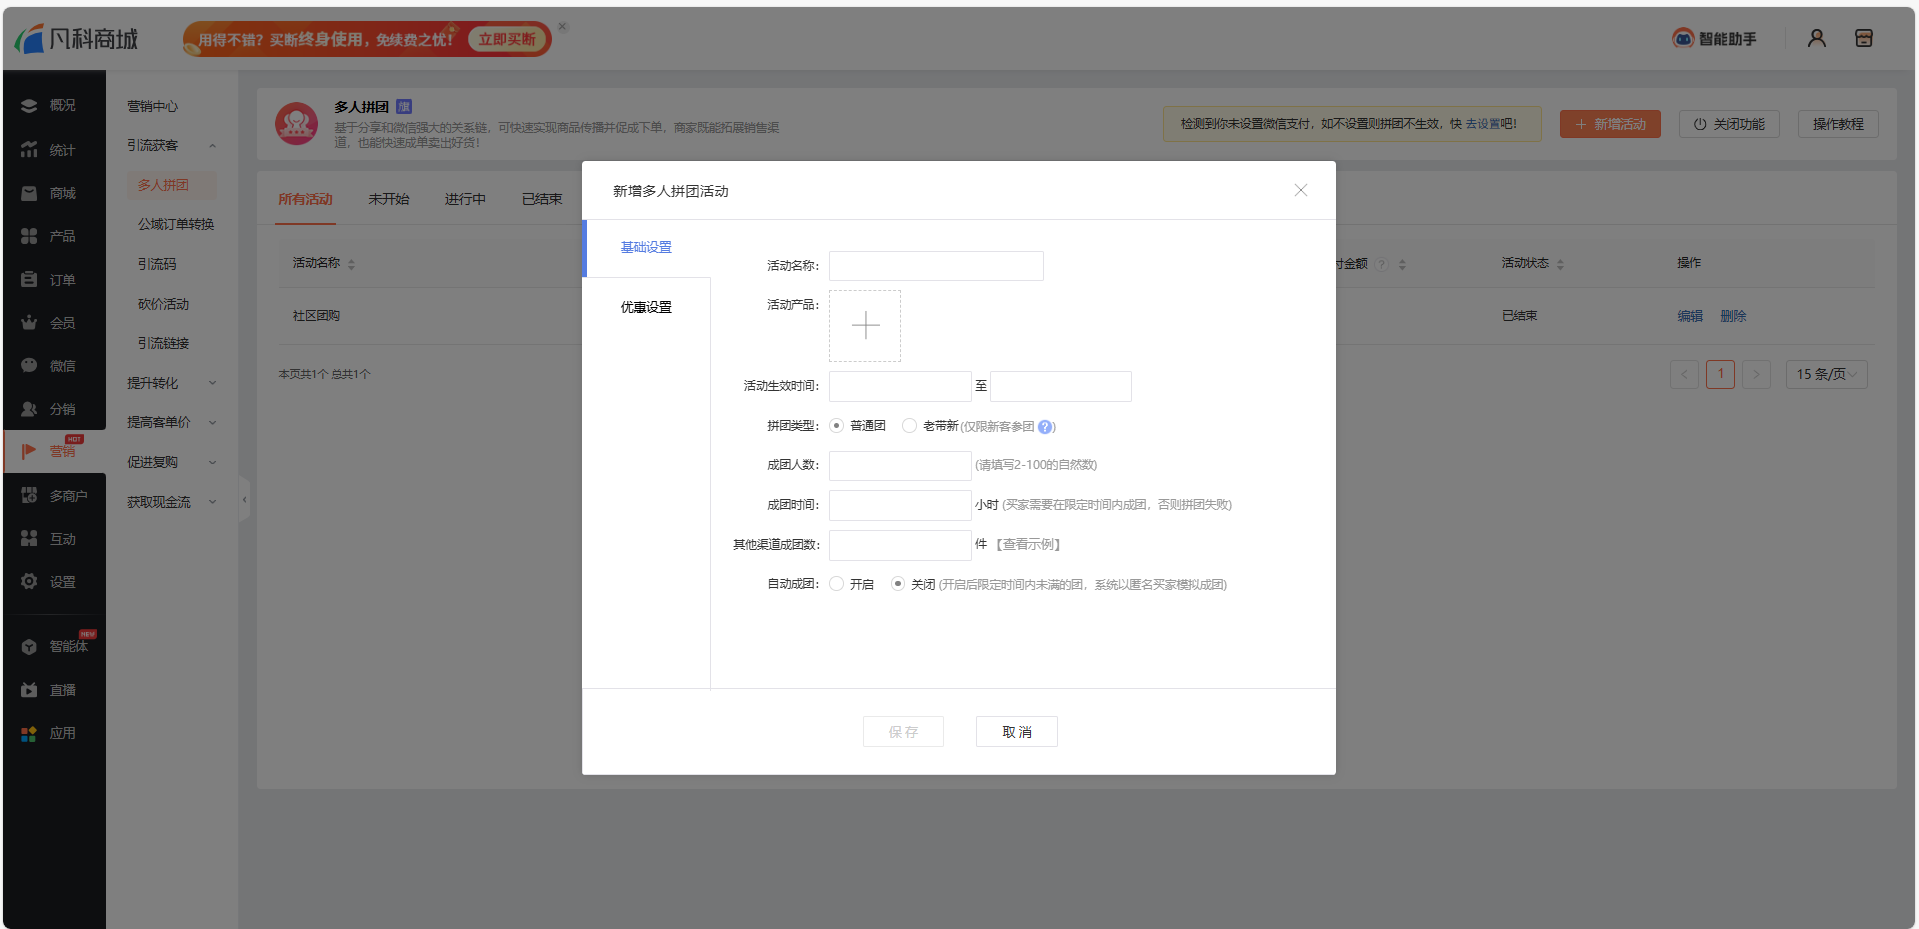Click the 保存 save button
The width and height of the screenshot is (1919, 929).
coord(902,731)
